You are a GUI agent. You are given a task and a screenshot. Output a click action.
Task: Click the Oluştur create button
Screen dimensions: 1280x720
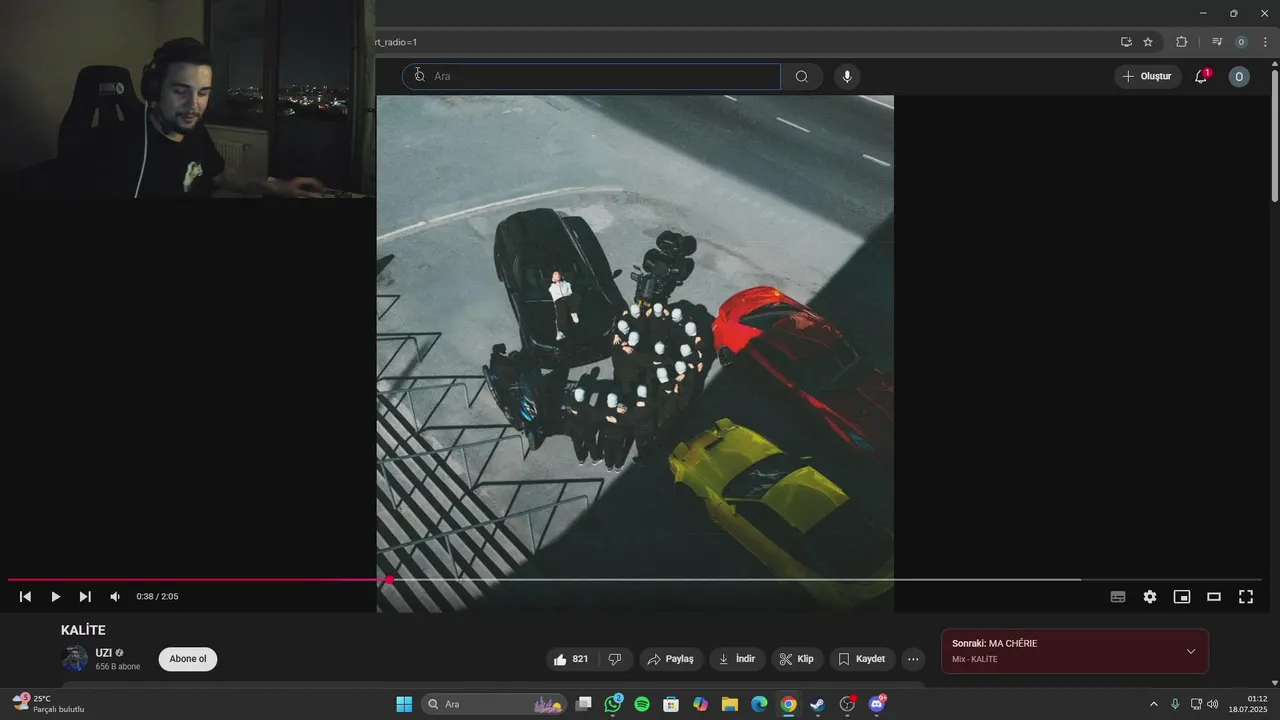[x=1147, y=77]
